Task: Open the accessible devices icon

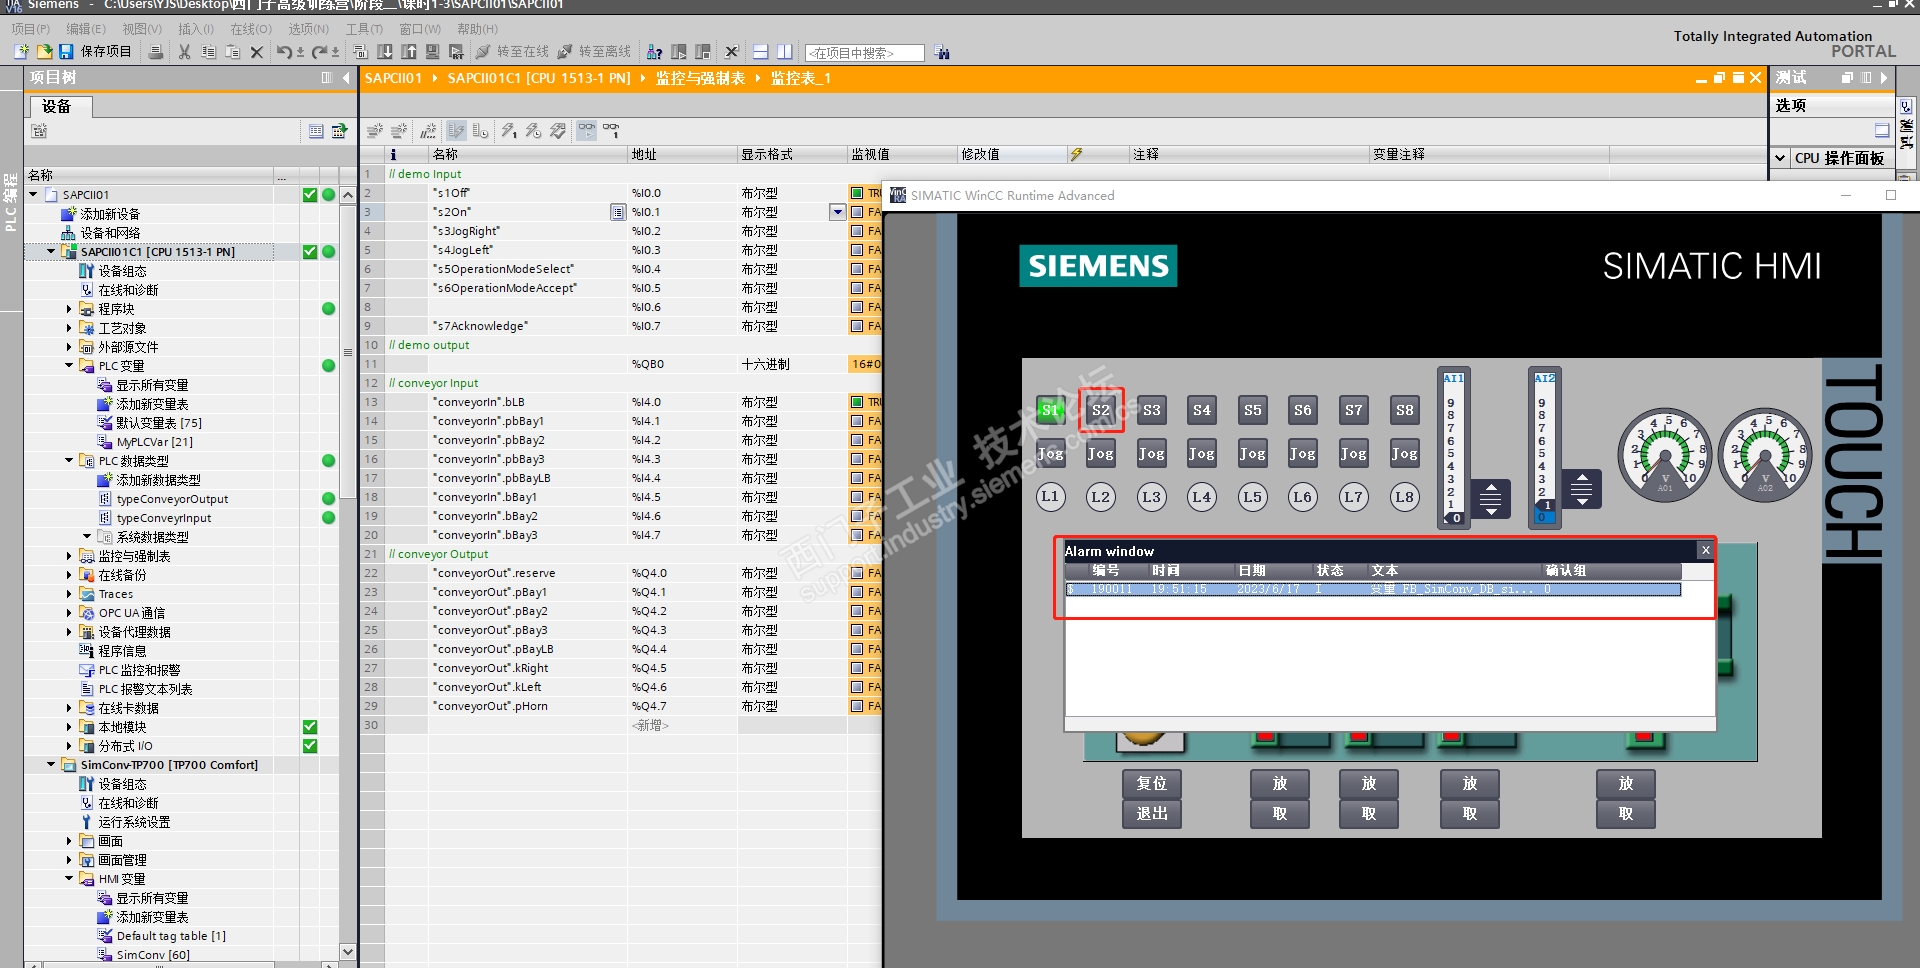Action: (x=655, y=52)
